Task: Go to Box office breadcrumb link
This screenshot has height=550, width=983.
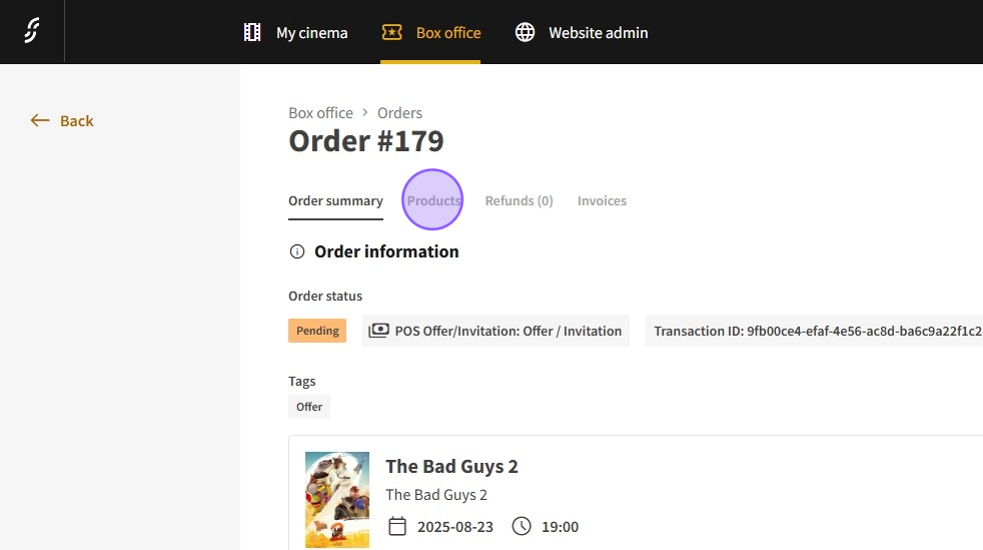Action: click(x=320, y=113)
